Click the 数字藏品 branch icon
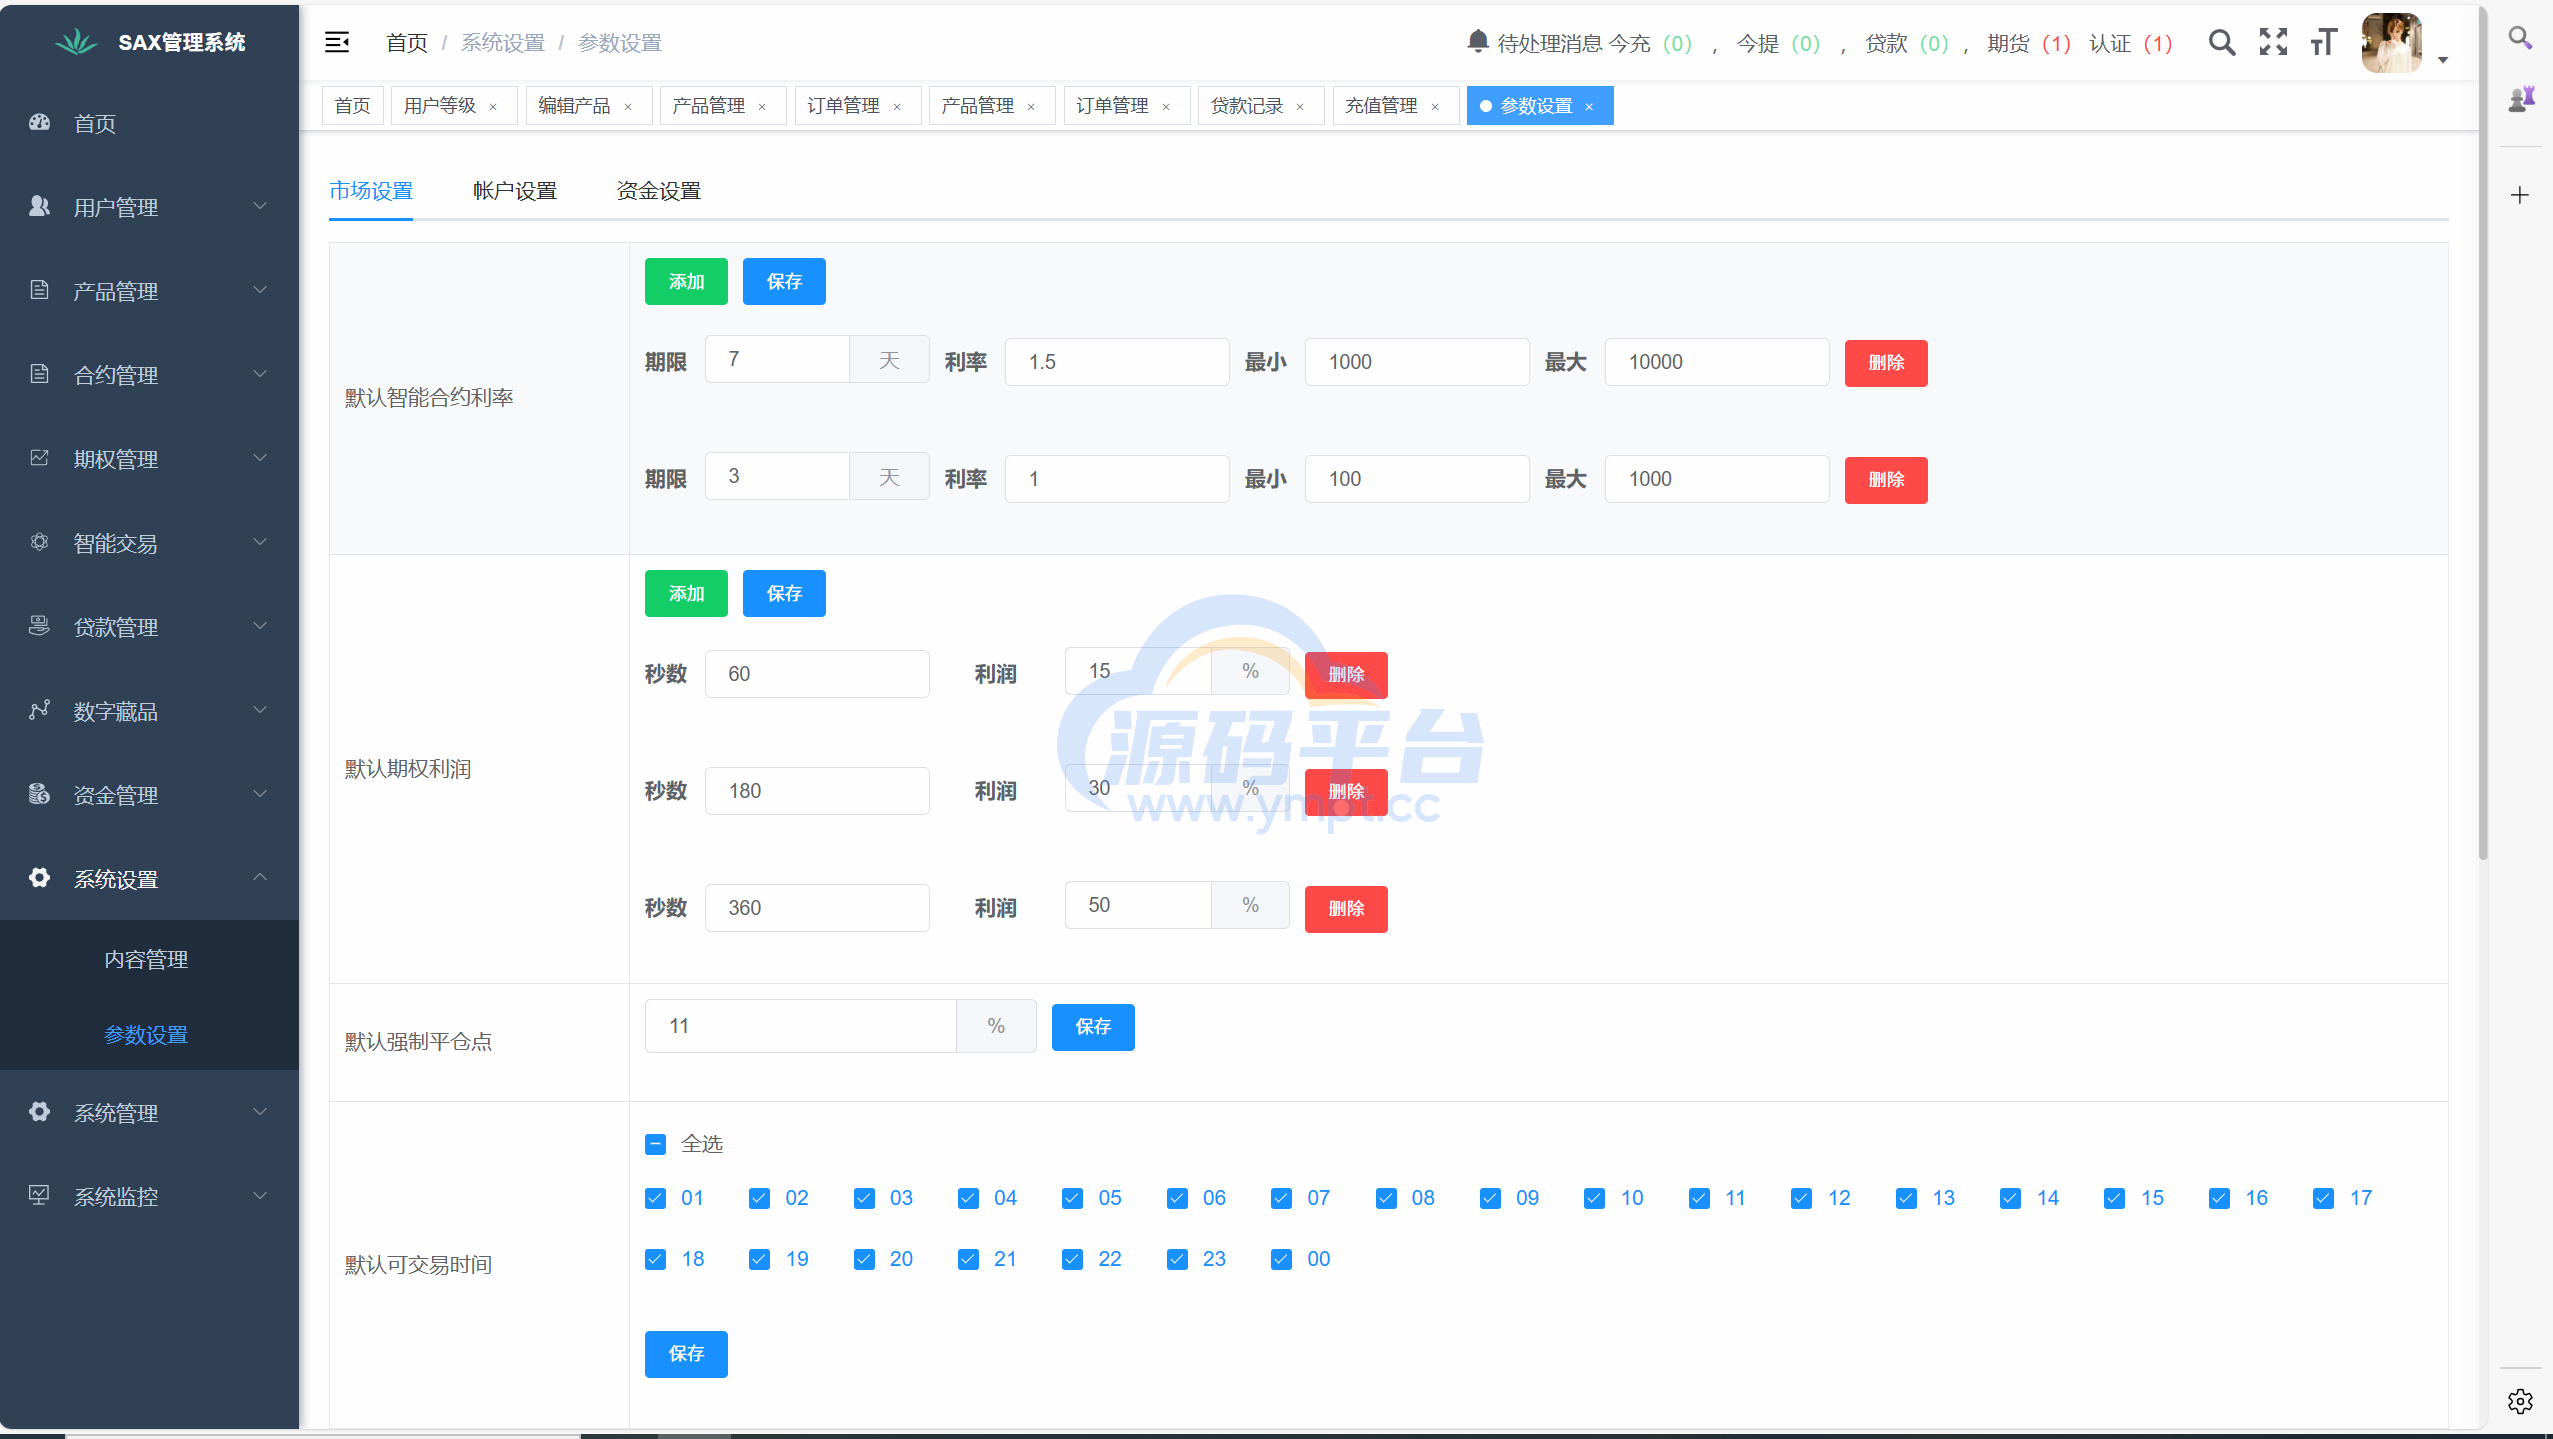The height and width of the screenshot is (1439, 2553). coord(40,710)
